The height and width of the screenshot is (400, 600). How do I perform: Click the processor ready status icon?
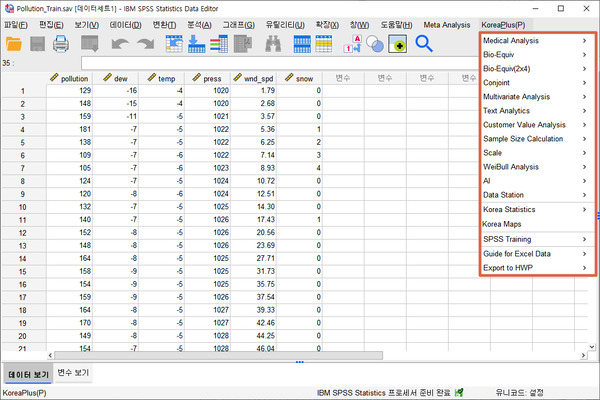pyautogui.click(x=459, y=392)
